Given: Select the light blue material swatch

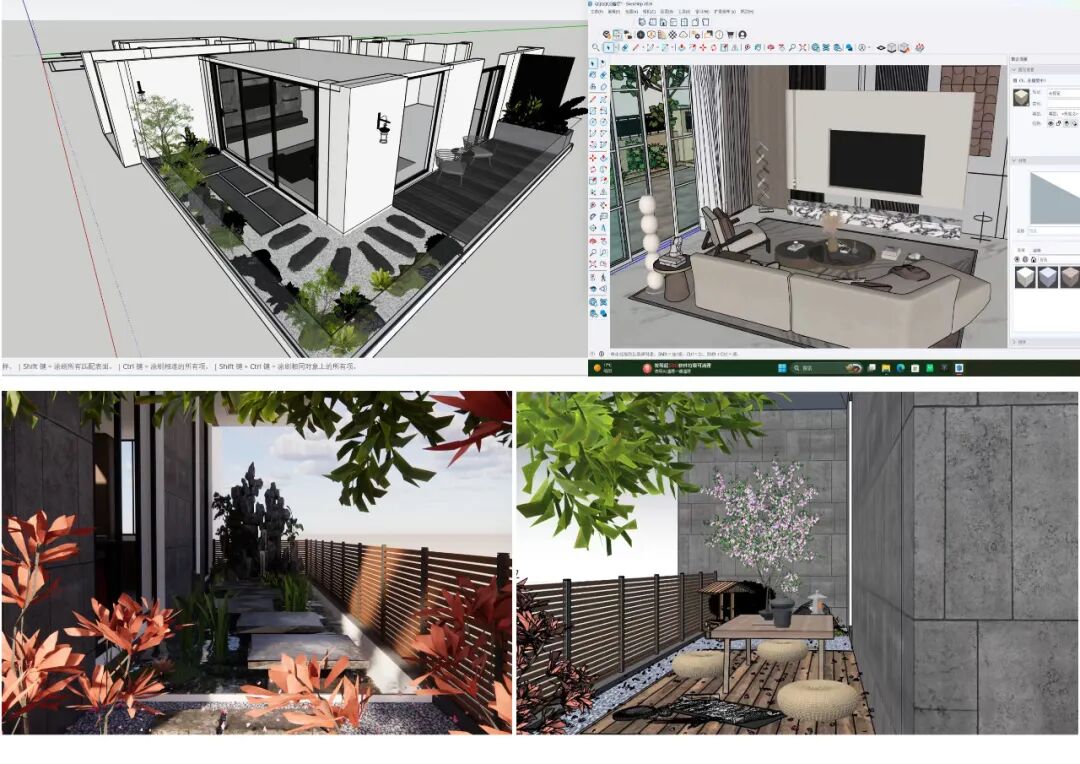Looking at the screenshot, I should [x=1048, y=276].
